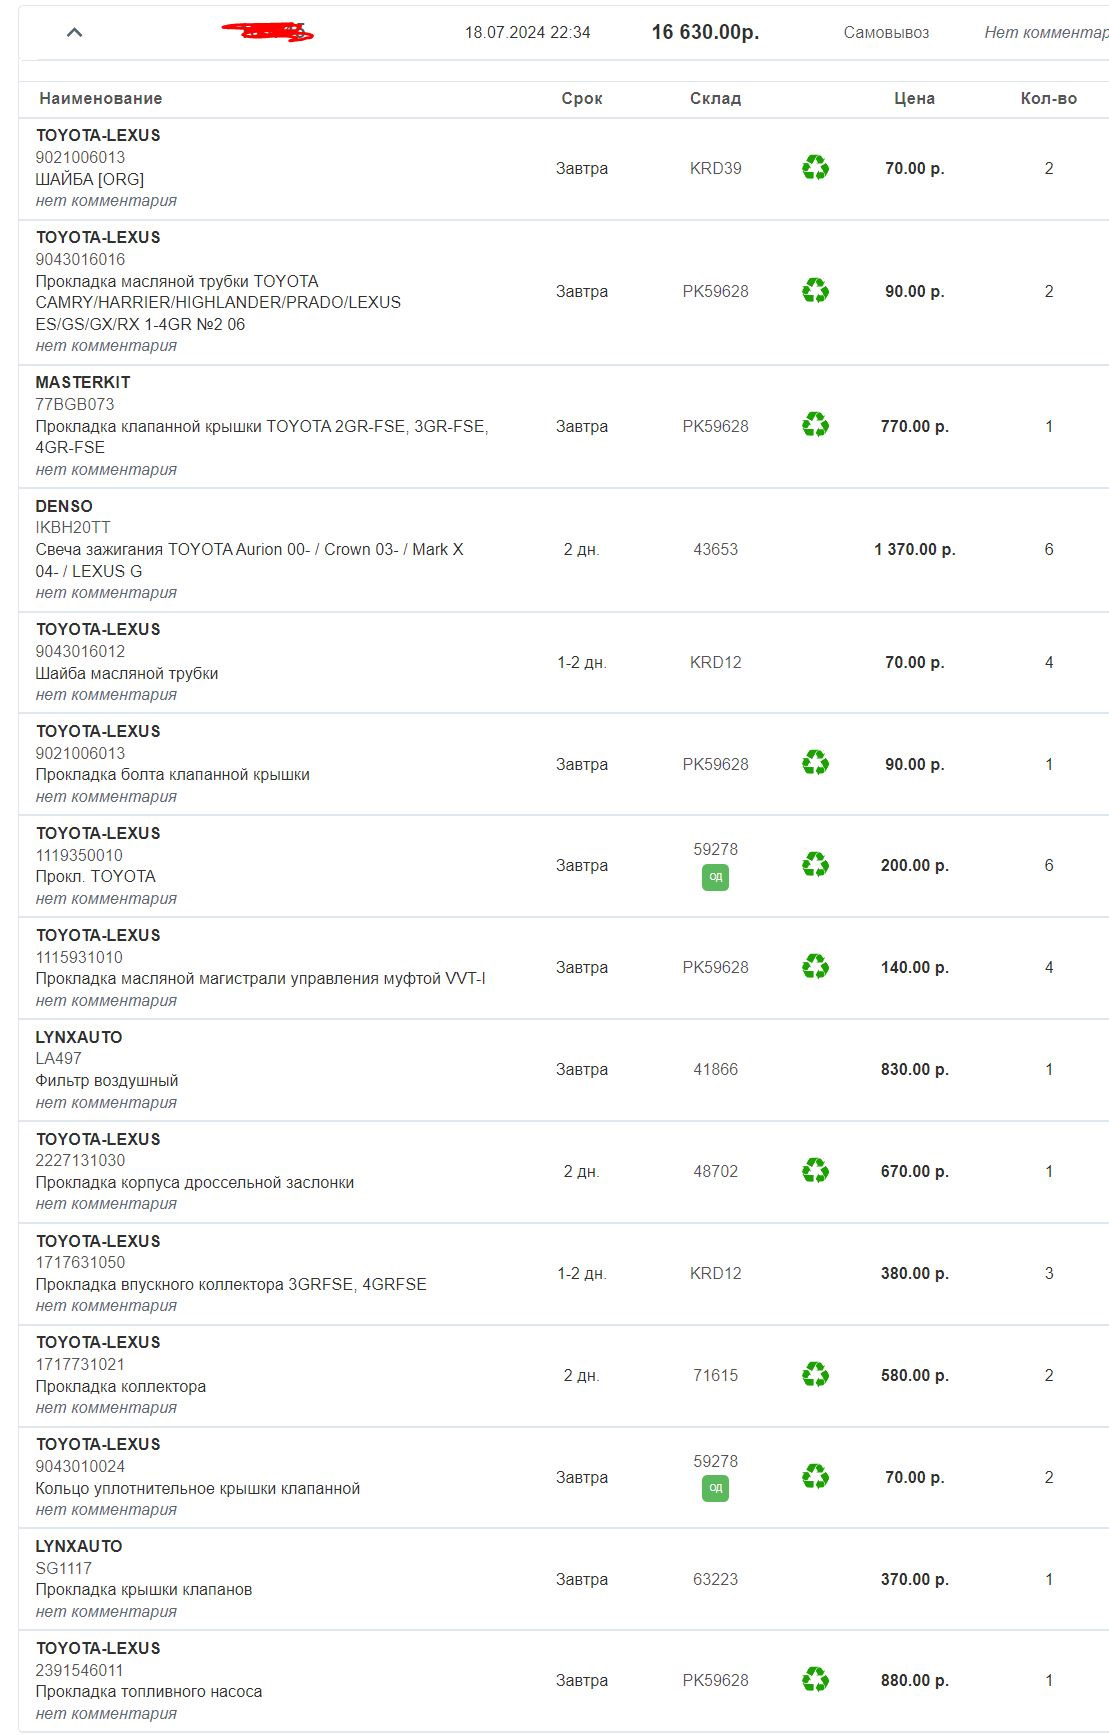Screen dimensions: 1109x1735
Task: Click the Срок column header
Action: pyautogui.click(x=581, y=98)
